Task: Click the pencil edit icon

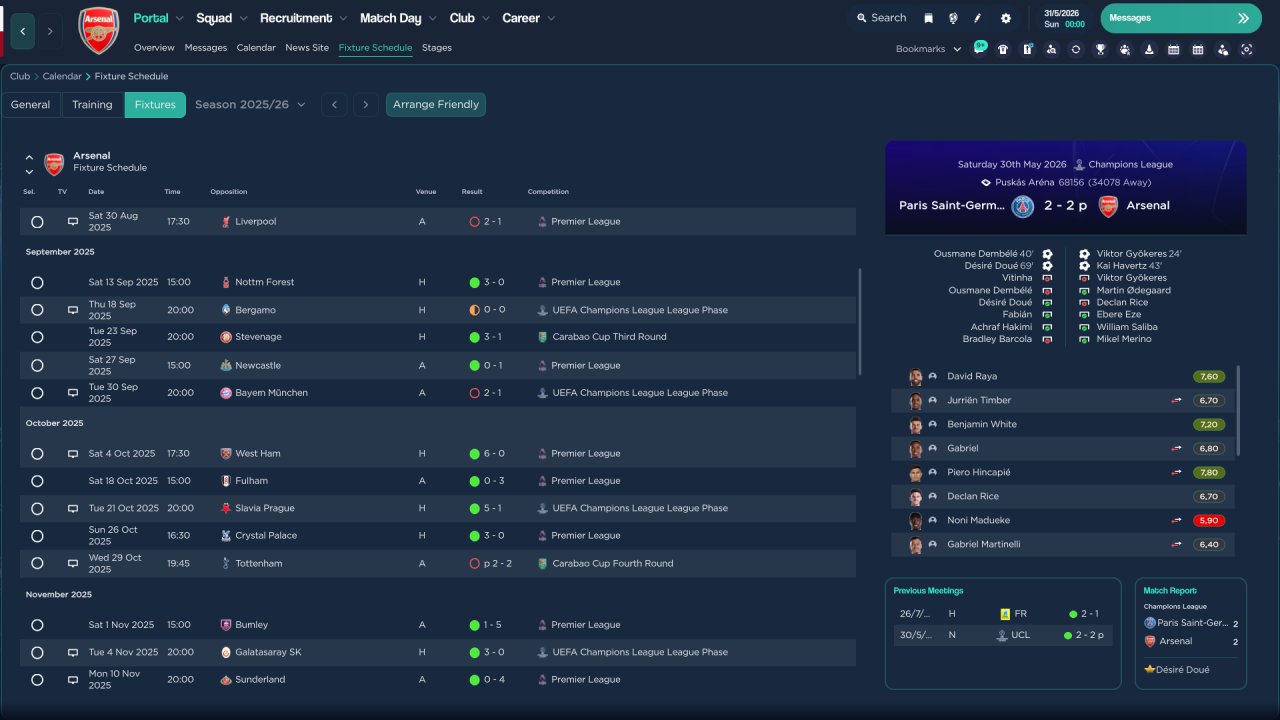Action: click(978, 18)
